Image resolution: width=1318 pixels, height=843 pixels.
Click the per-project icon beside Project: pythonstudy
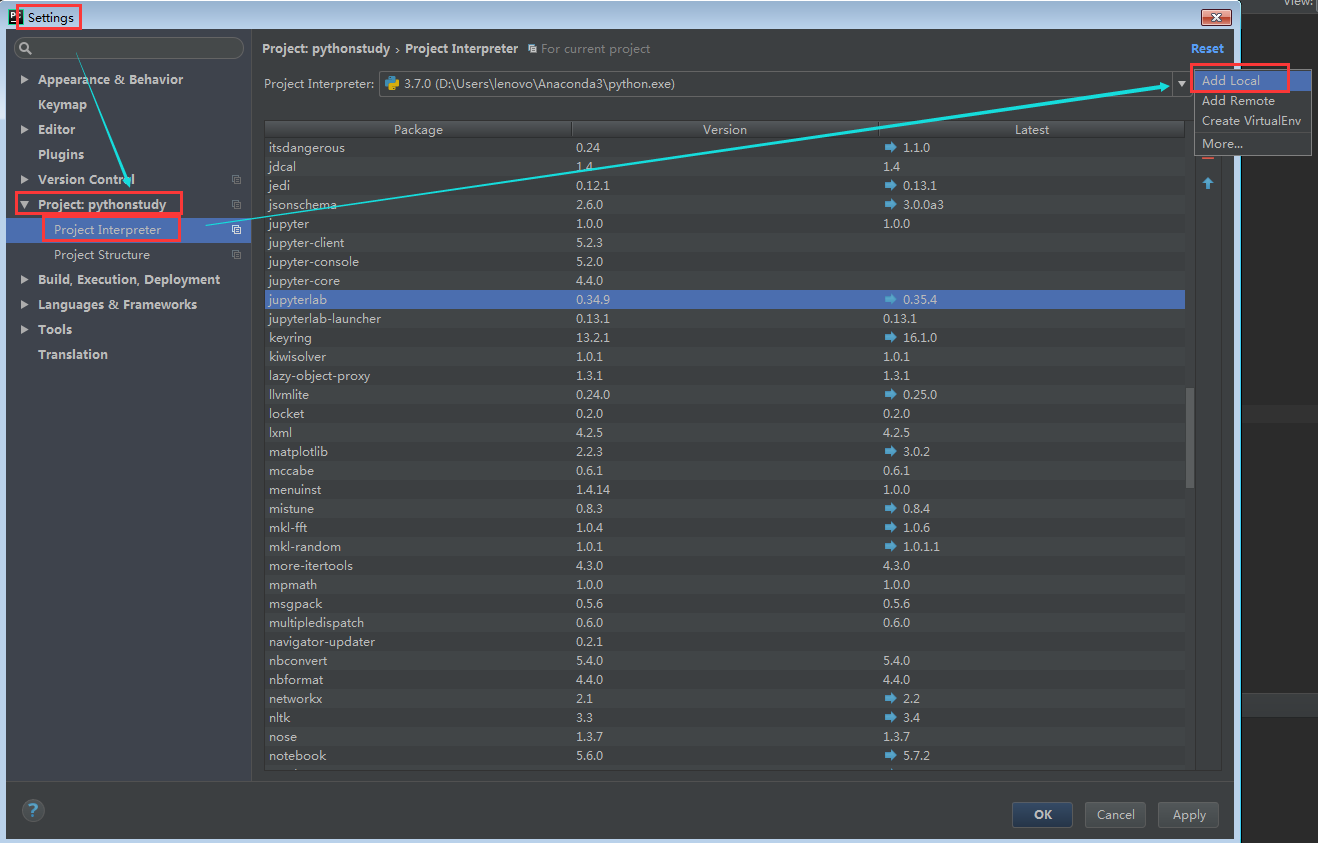point(237,205)
